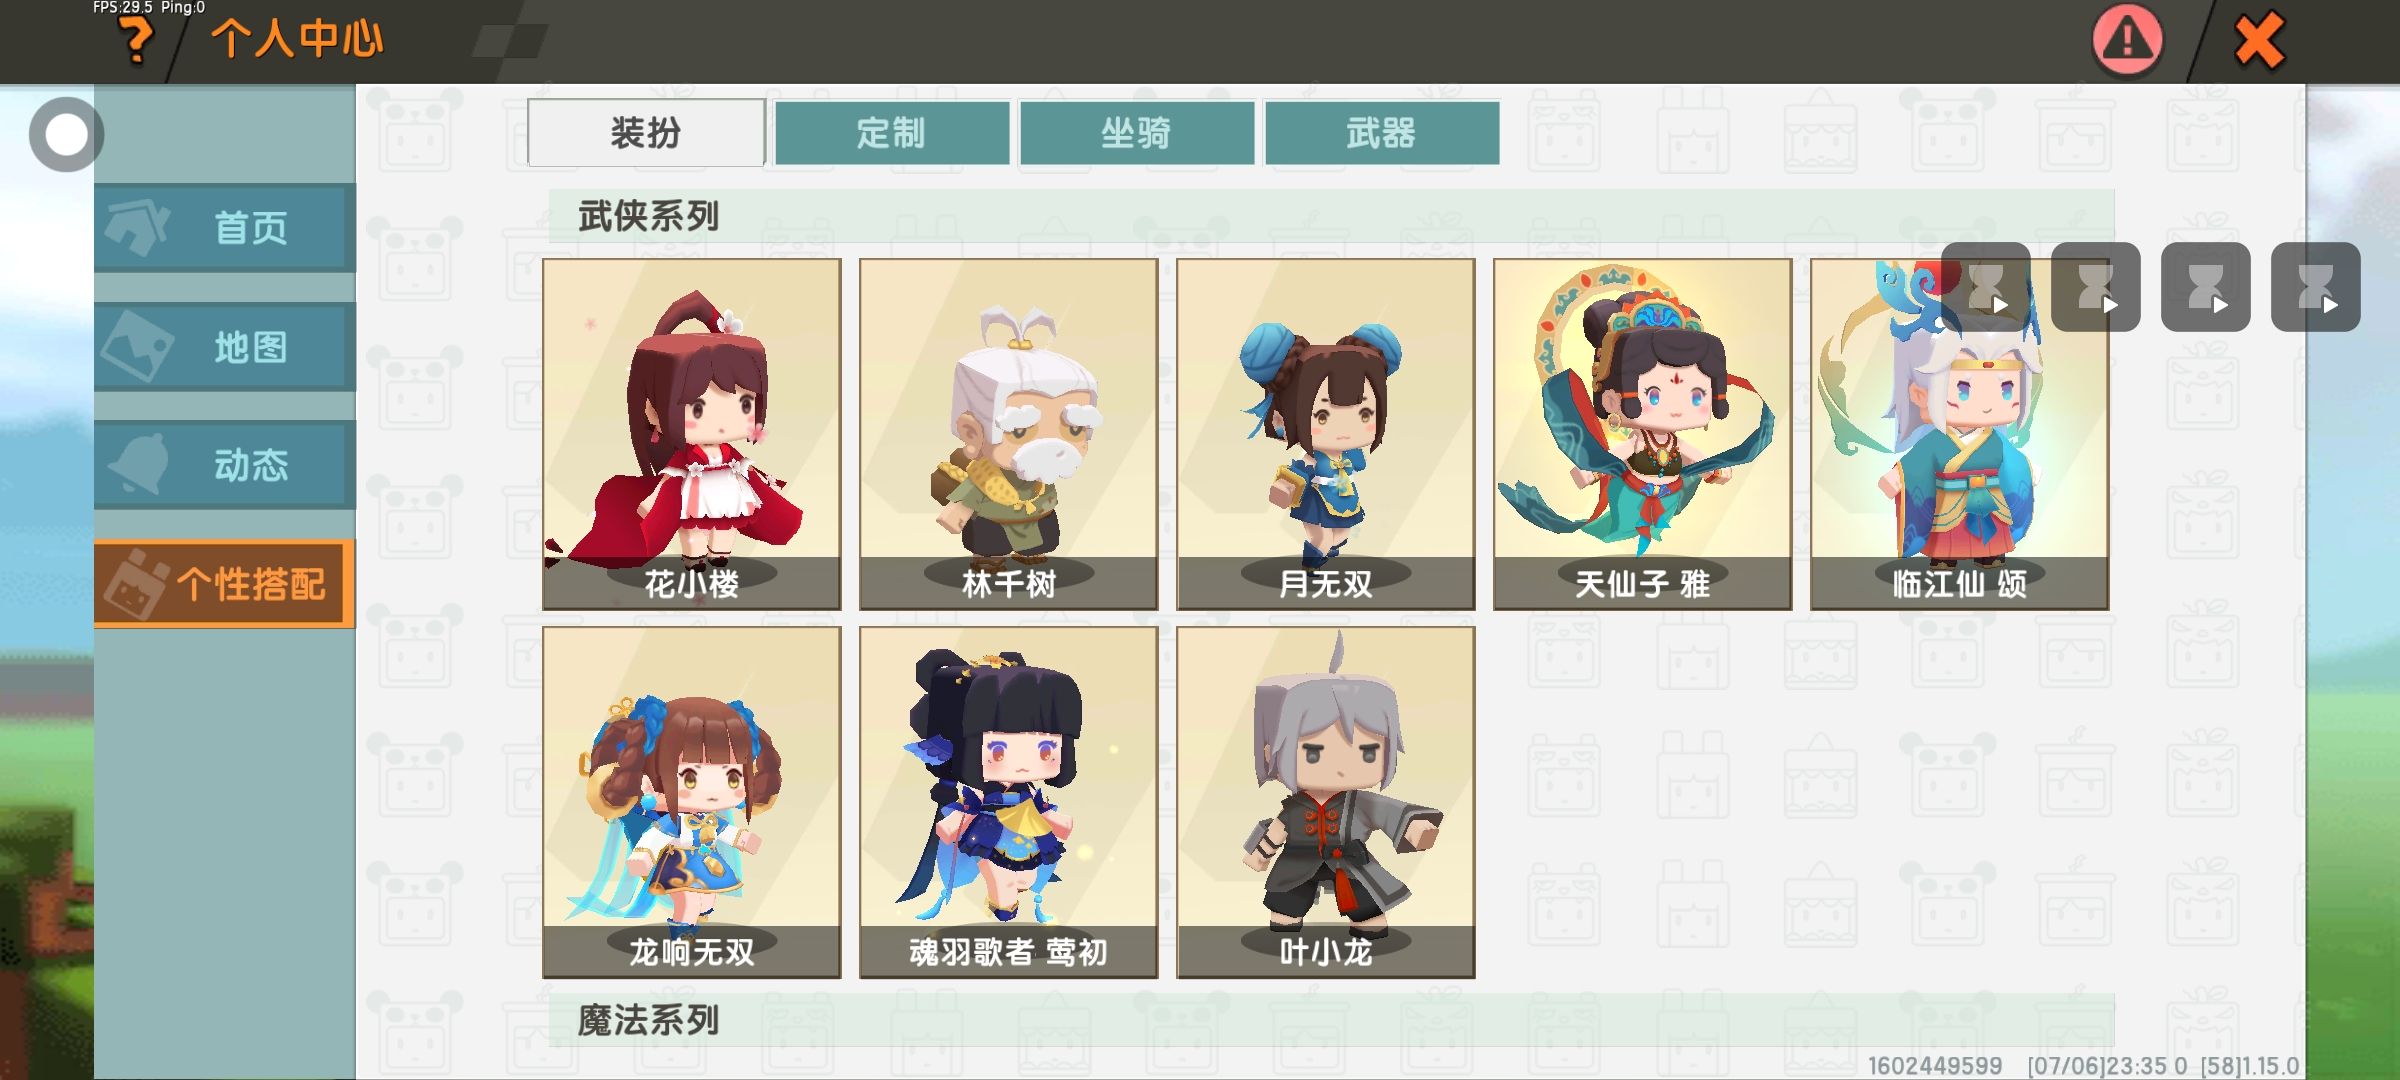
Task: Go to the 首页 sidebar item
Action: click(x=224, y=228)
